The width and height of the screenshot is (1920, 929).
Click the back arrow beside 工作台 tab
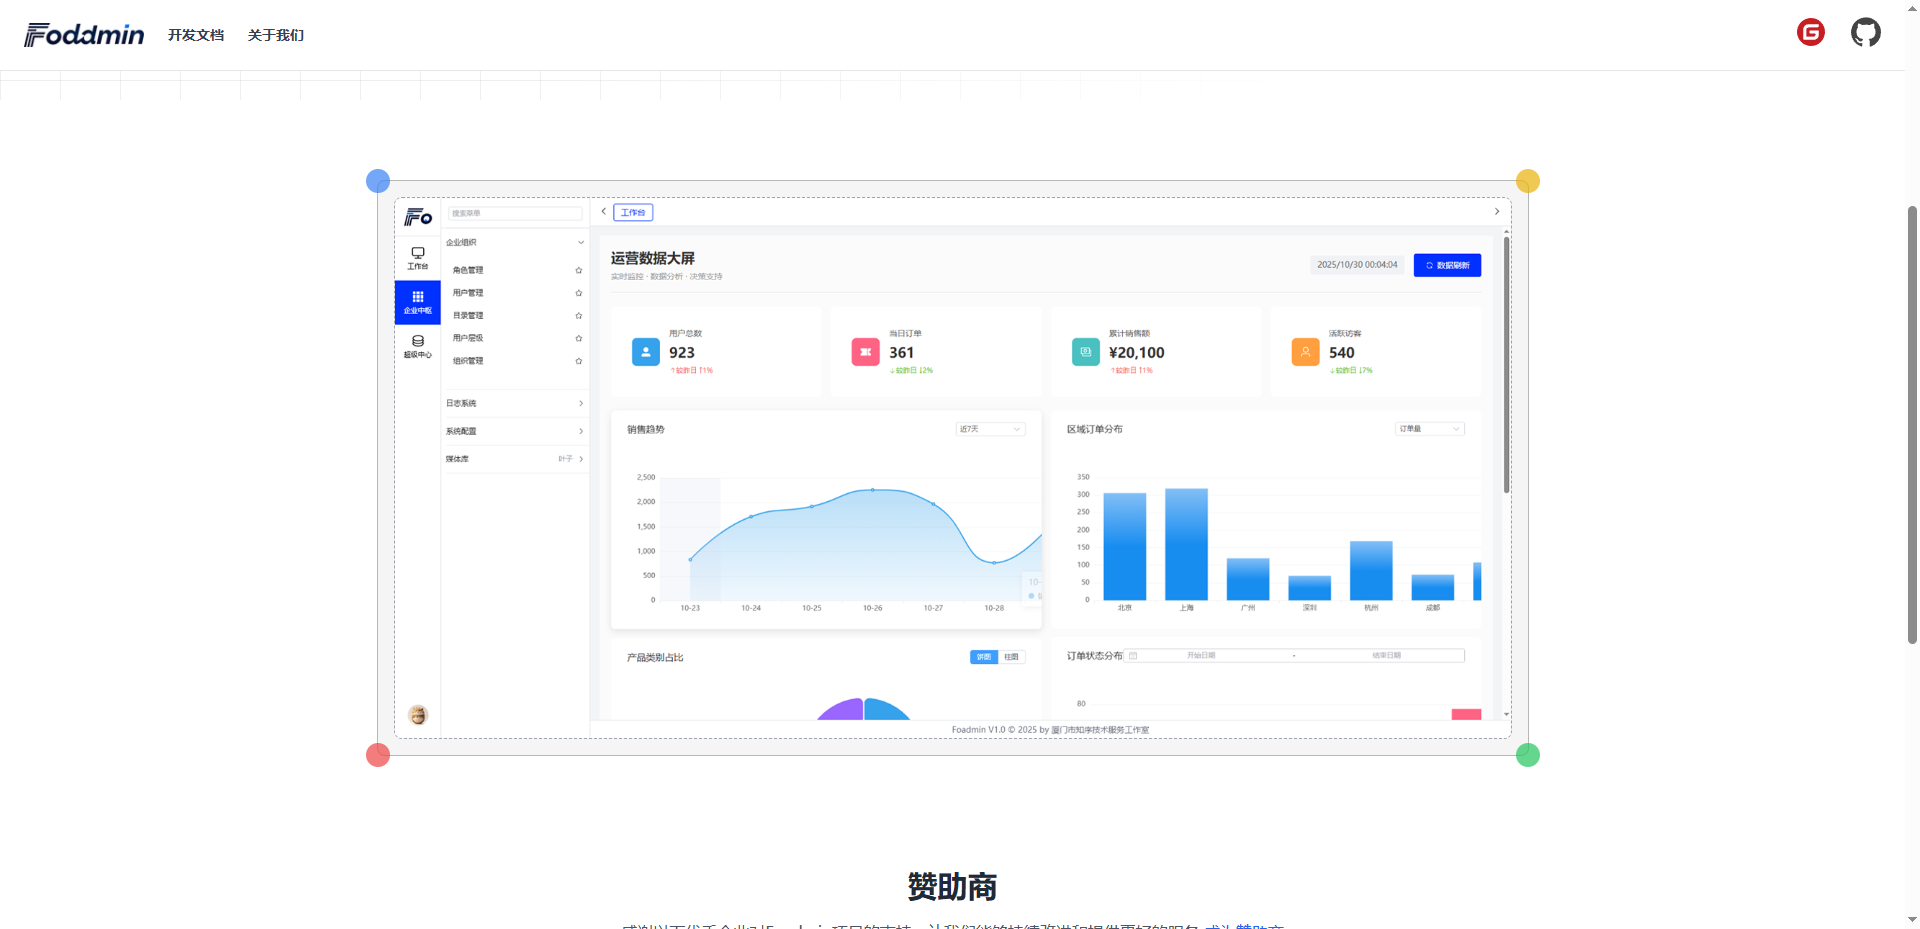click(604, 212)
